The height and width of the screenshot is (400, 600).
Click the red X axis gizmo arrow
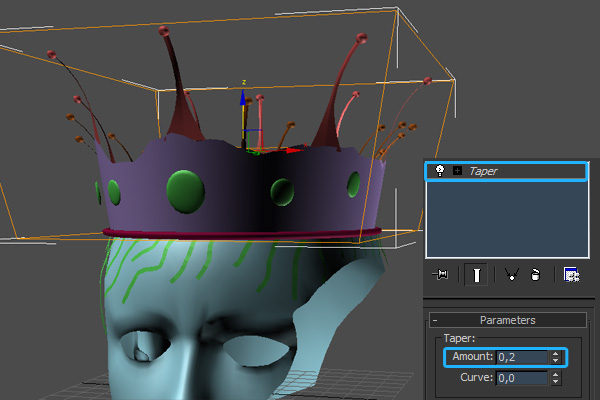coord(293,151)
